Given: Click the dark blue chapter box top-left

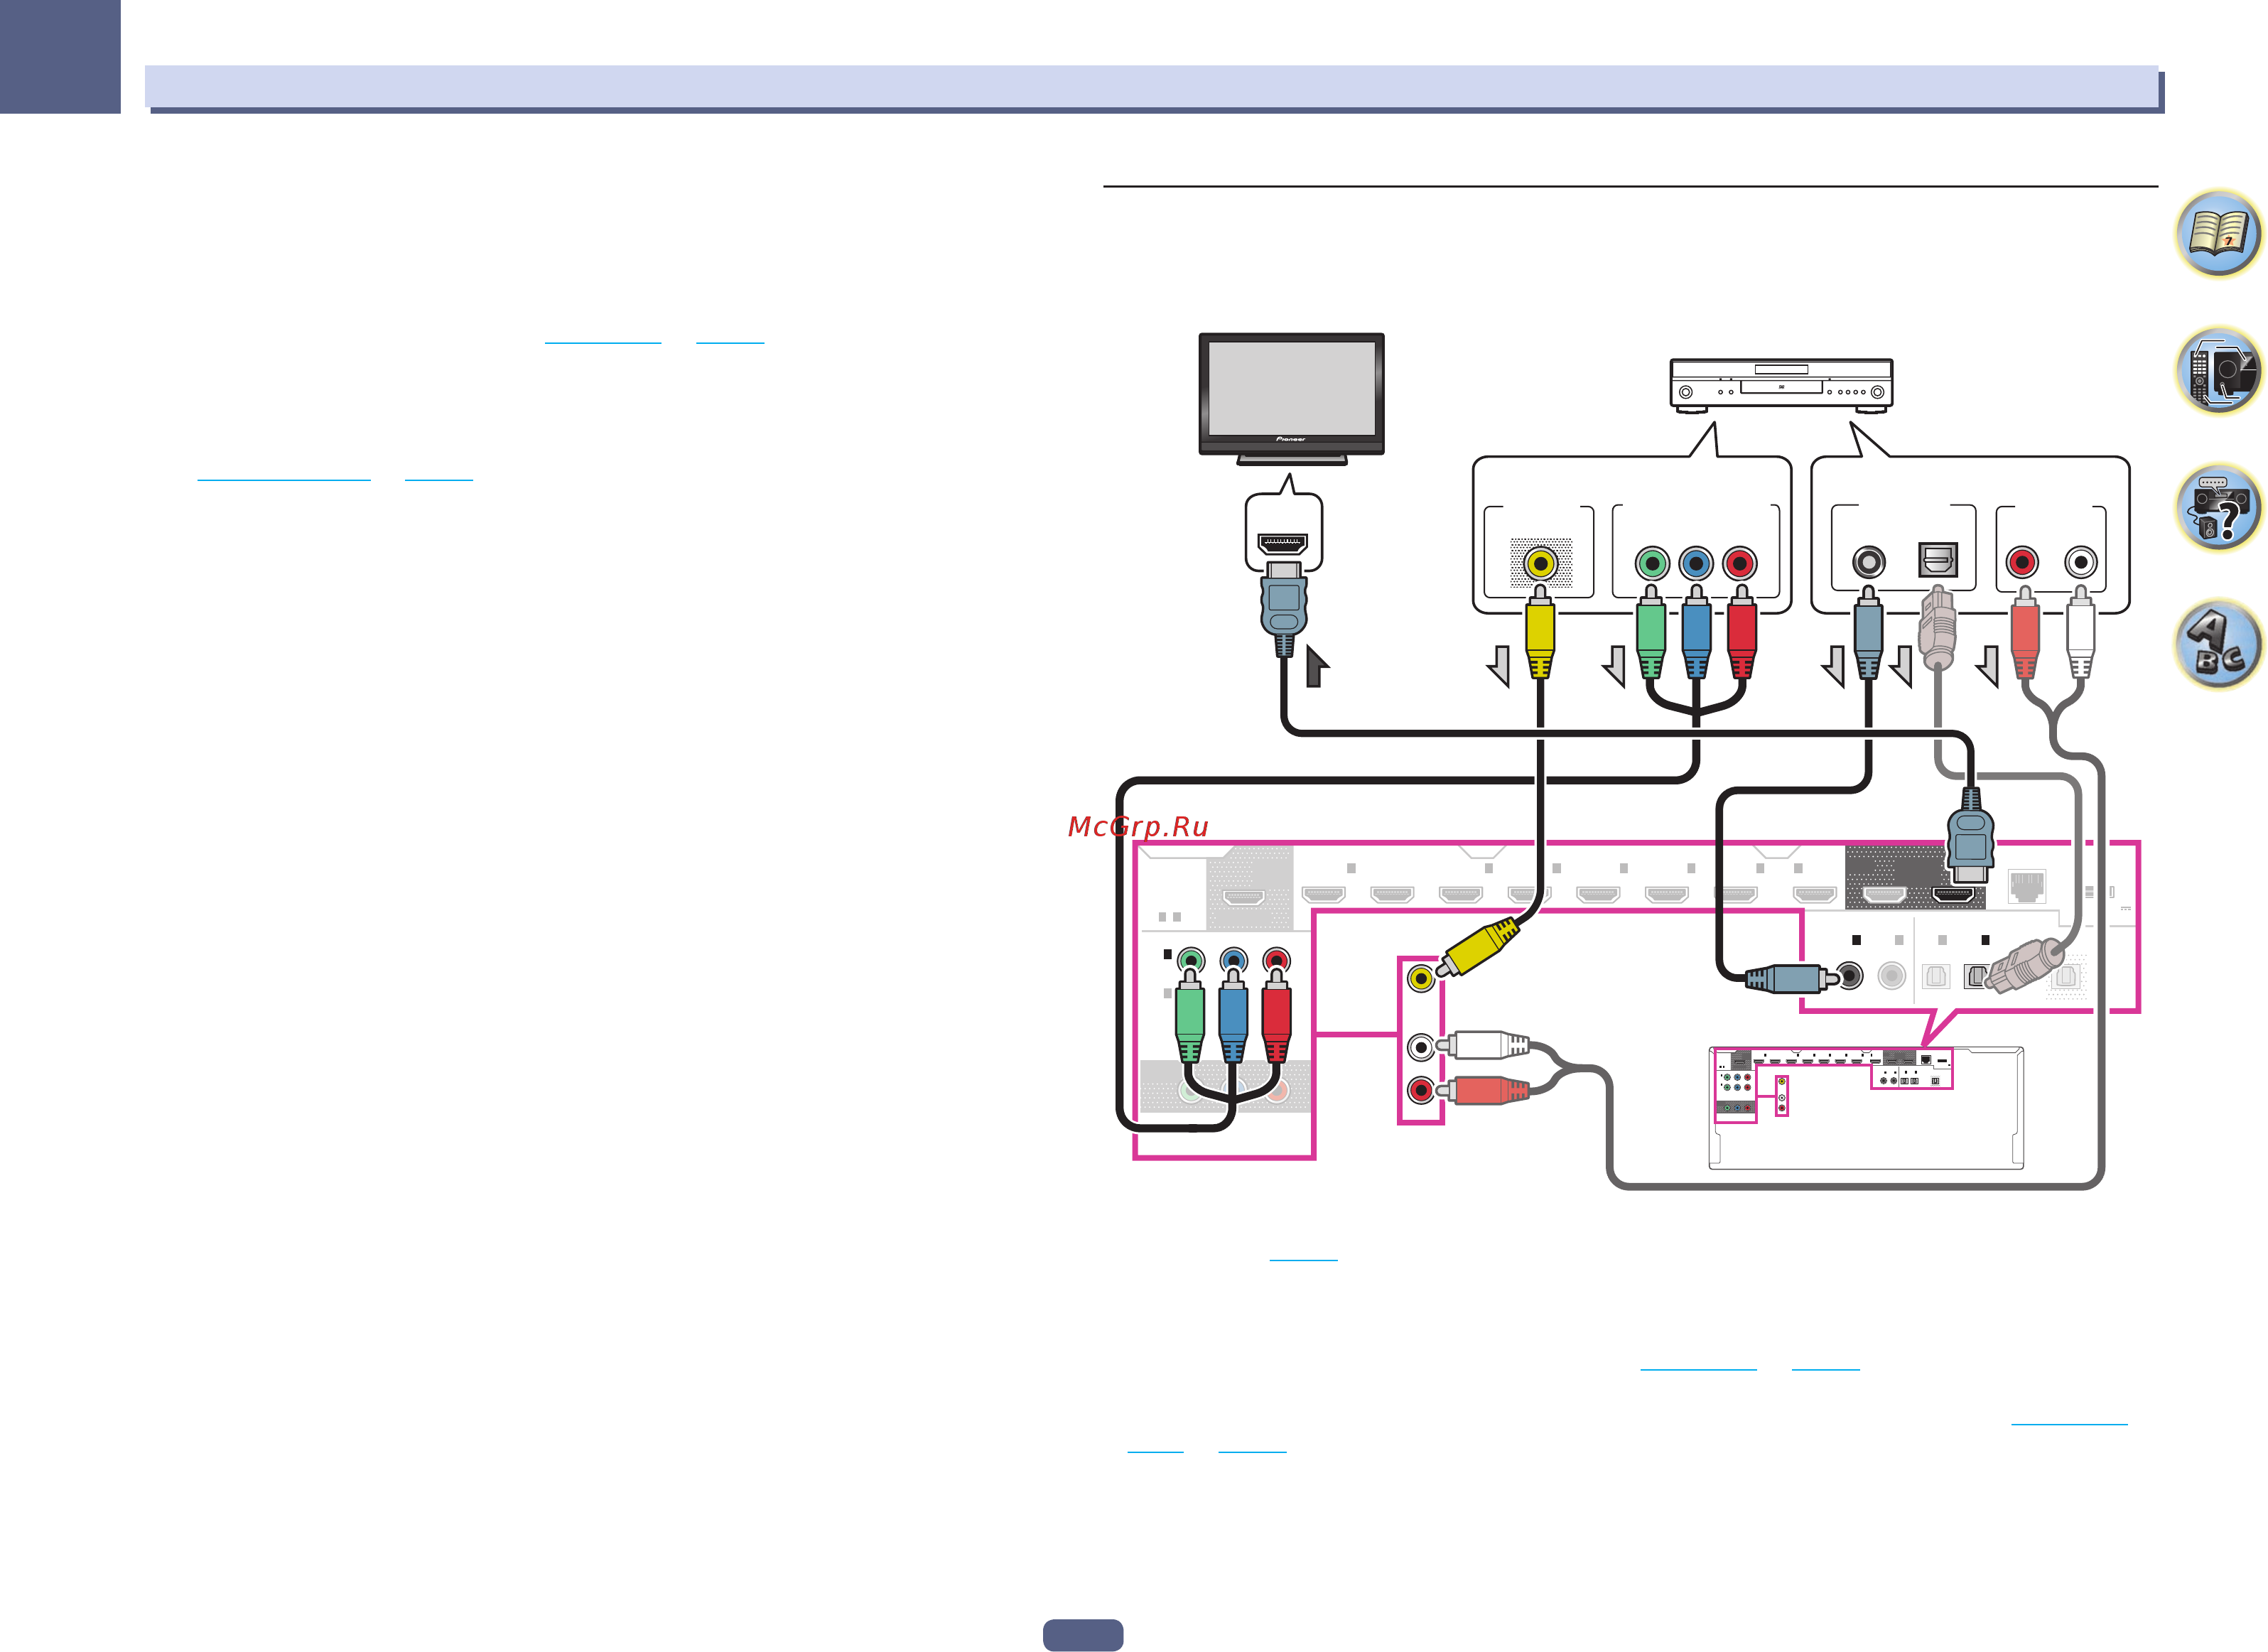Looking at the screenshot, I should click(60, 56).
